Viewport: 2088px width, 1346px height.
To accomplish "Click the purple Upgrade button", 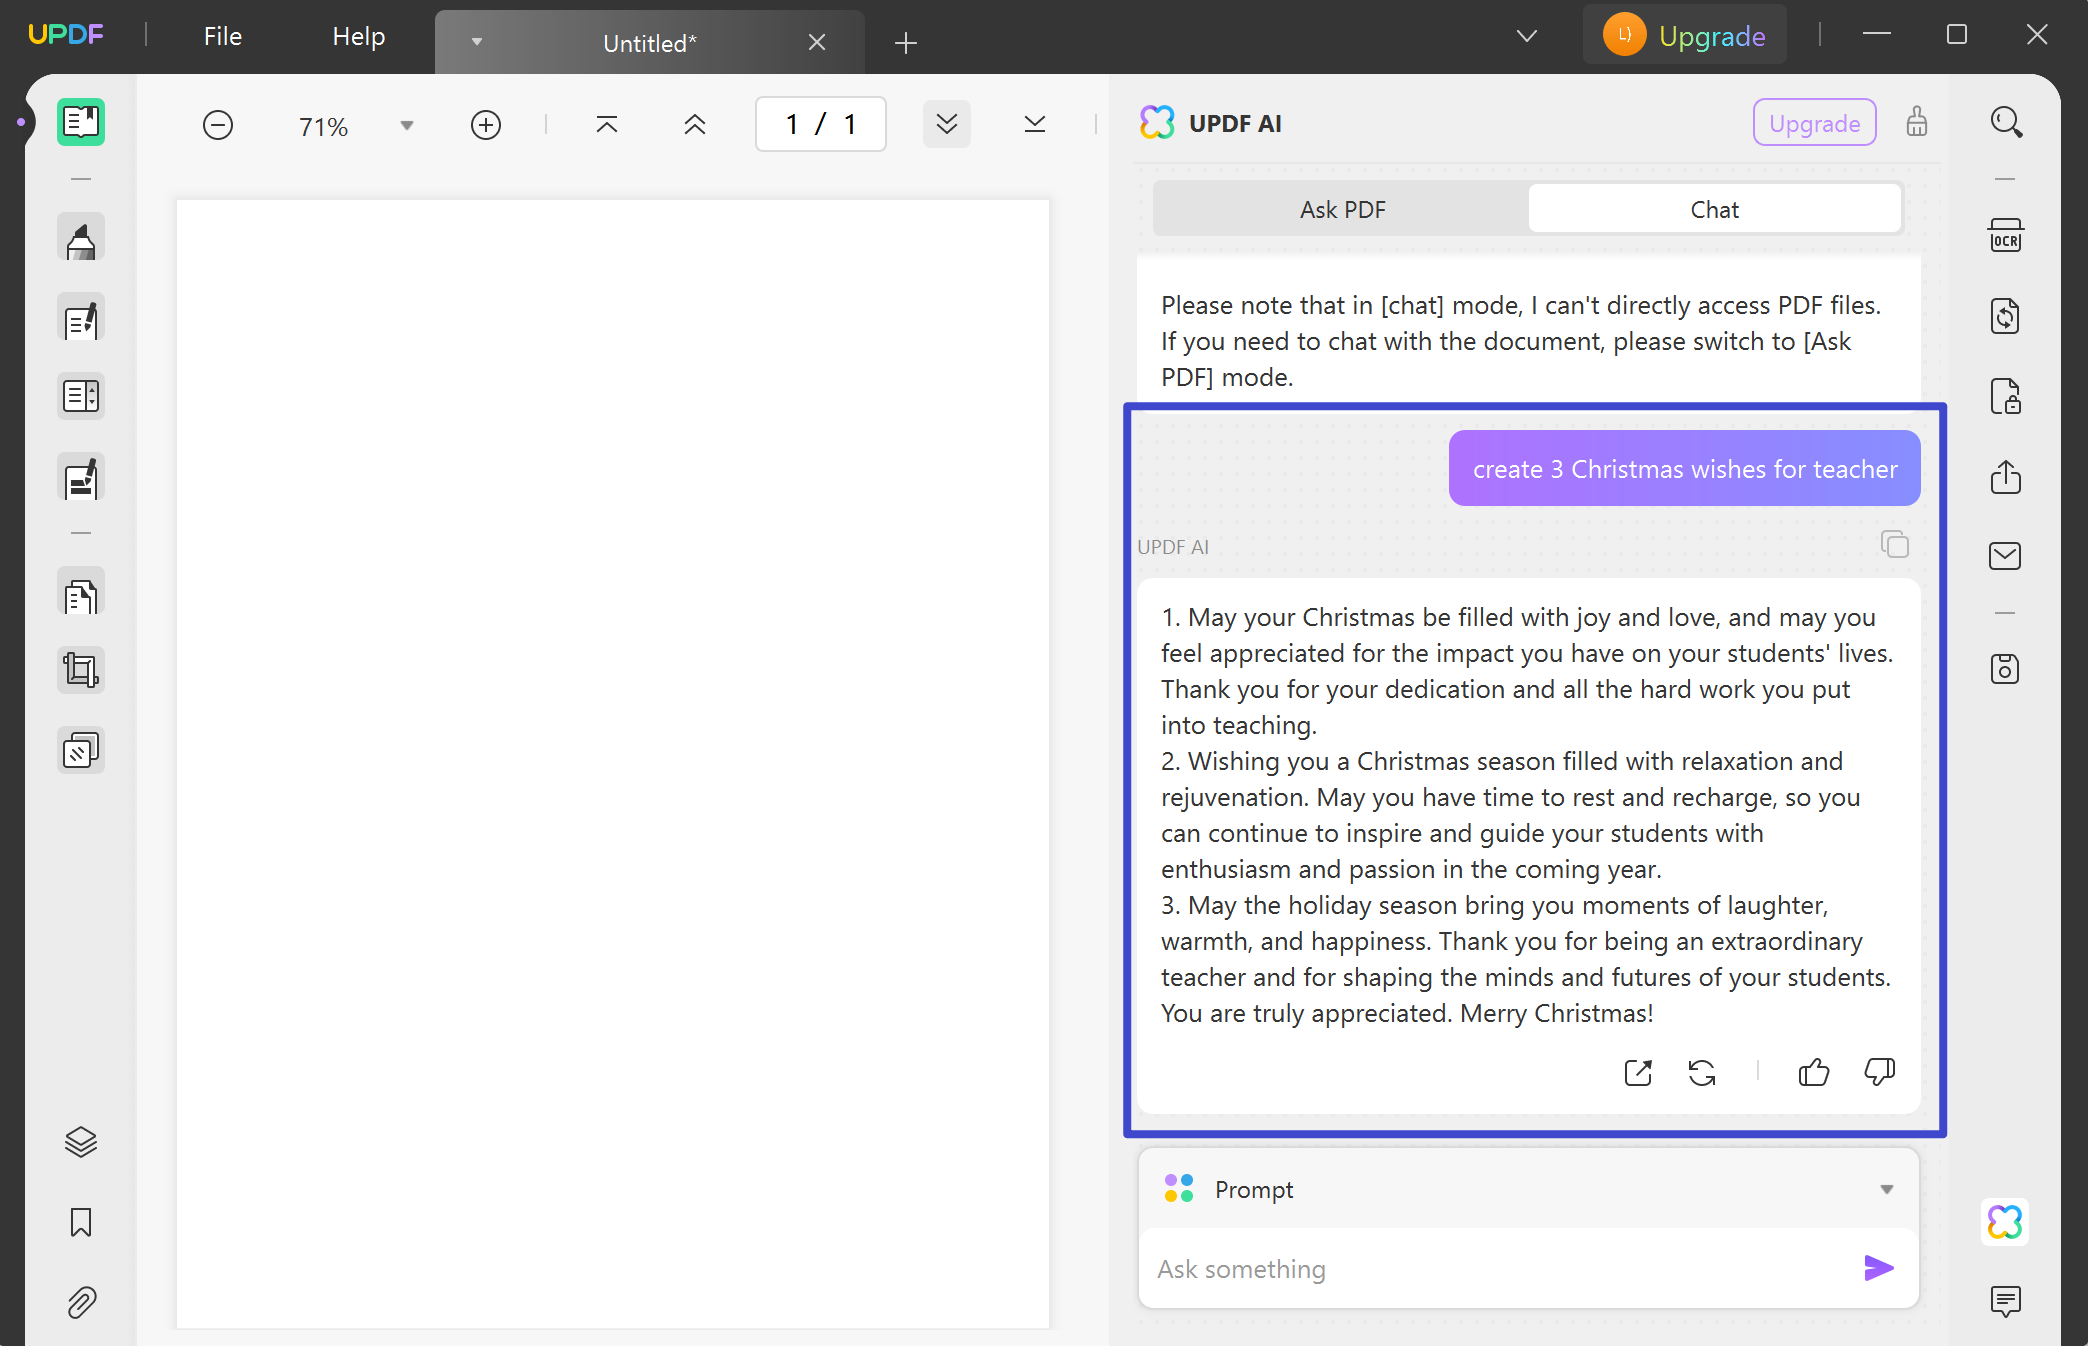I will (x=1814, y=123).
